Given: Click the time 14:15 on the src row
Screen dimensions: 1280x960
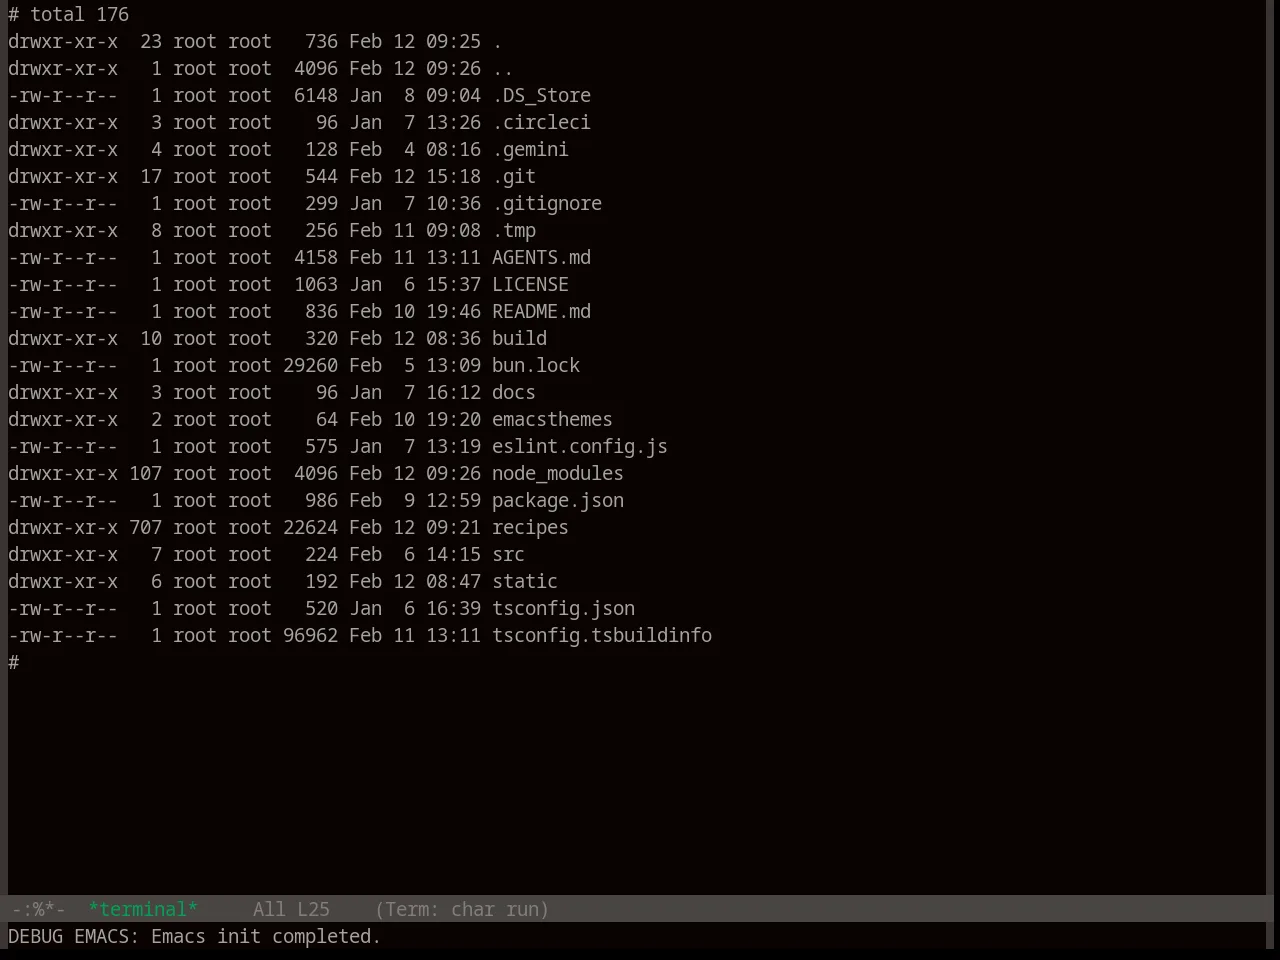Looking at the screenshot, I should tap(453, 554).
